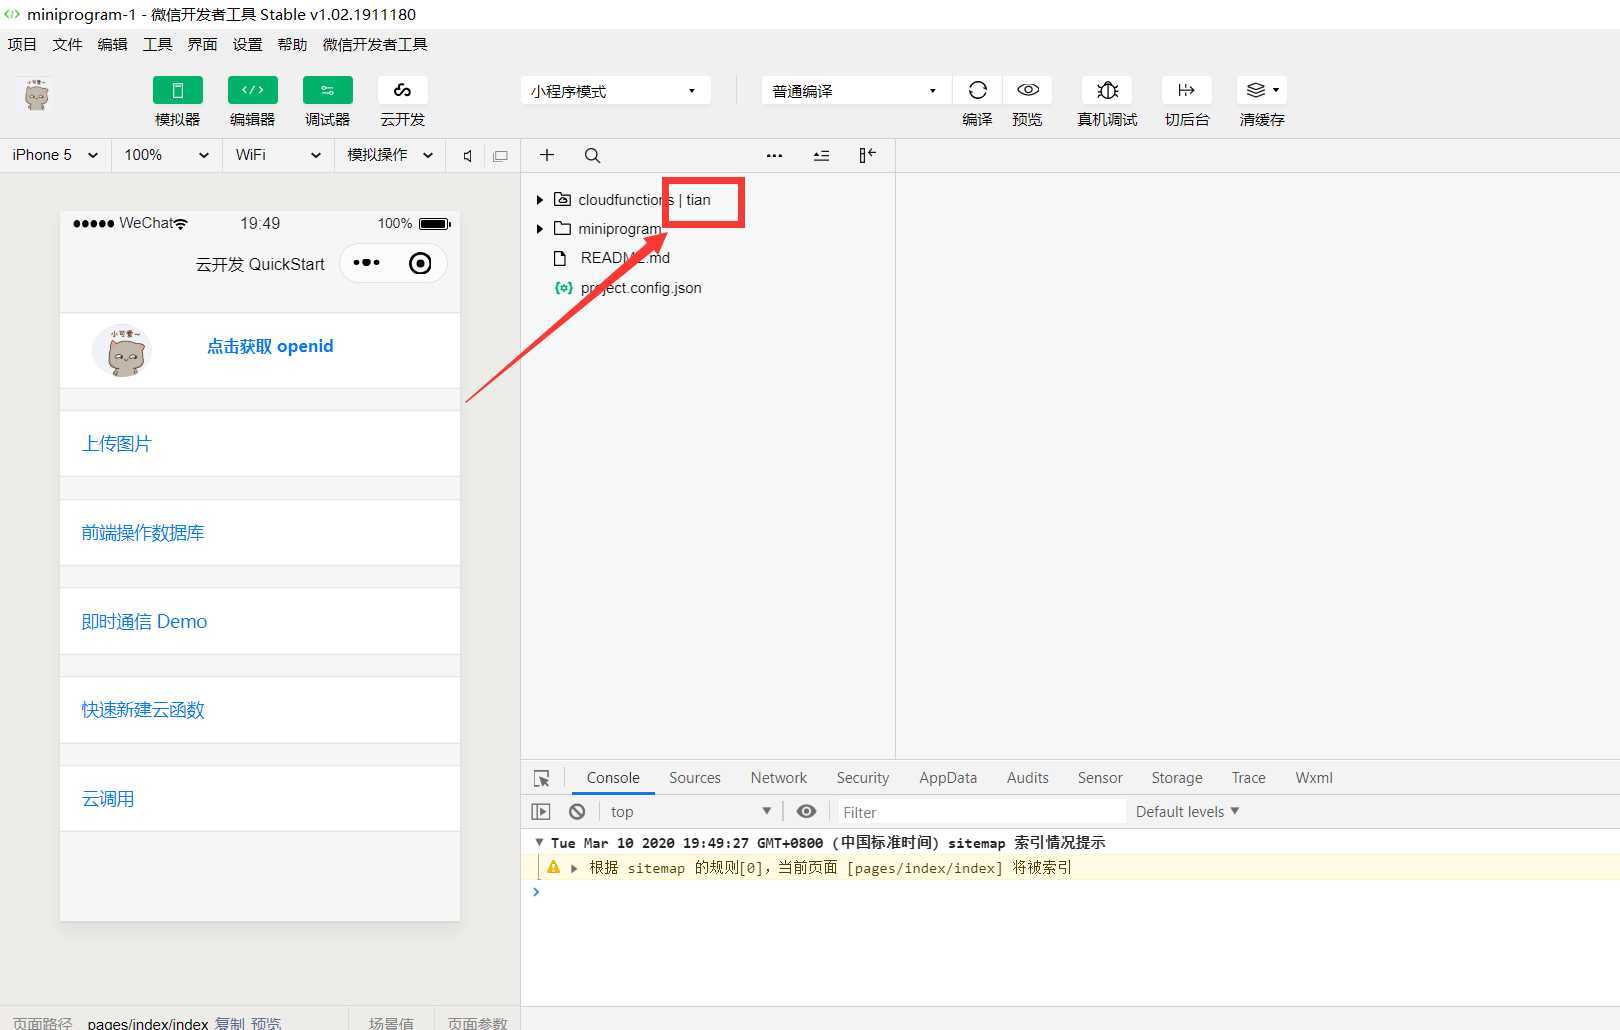1620x1030 pixels.
Task: Switch to the Wxml tab
Action: pos(1314,778)
